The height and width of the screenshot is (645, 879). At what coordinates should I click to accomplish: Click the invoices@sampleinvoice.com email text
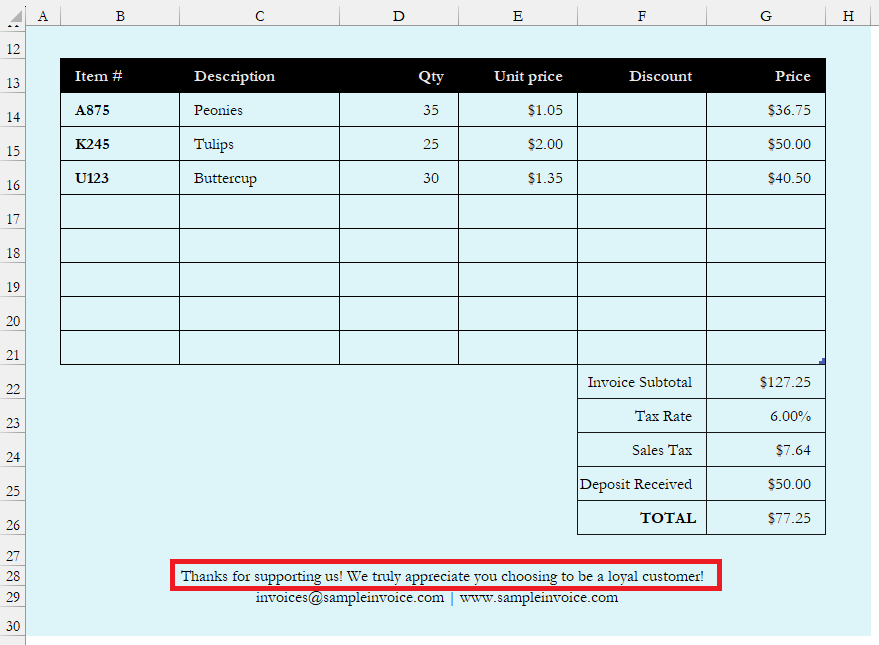pyautogui.click(x=350, y=597)
